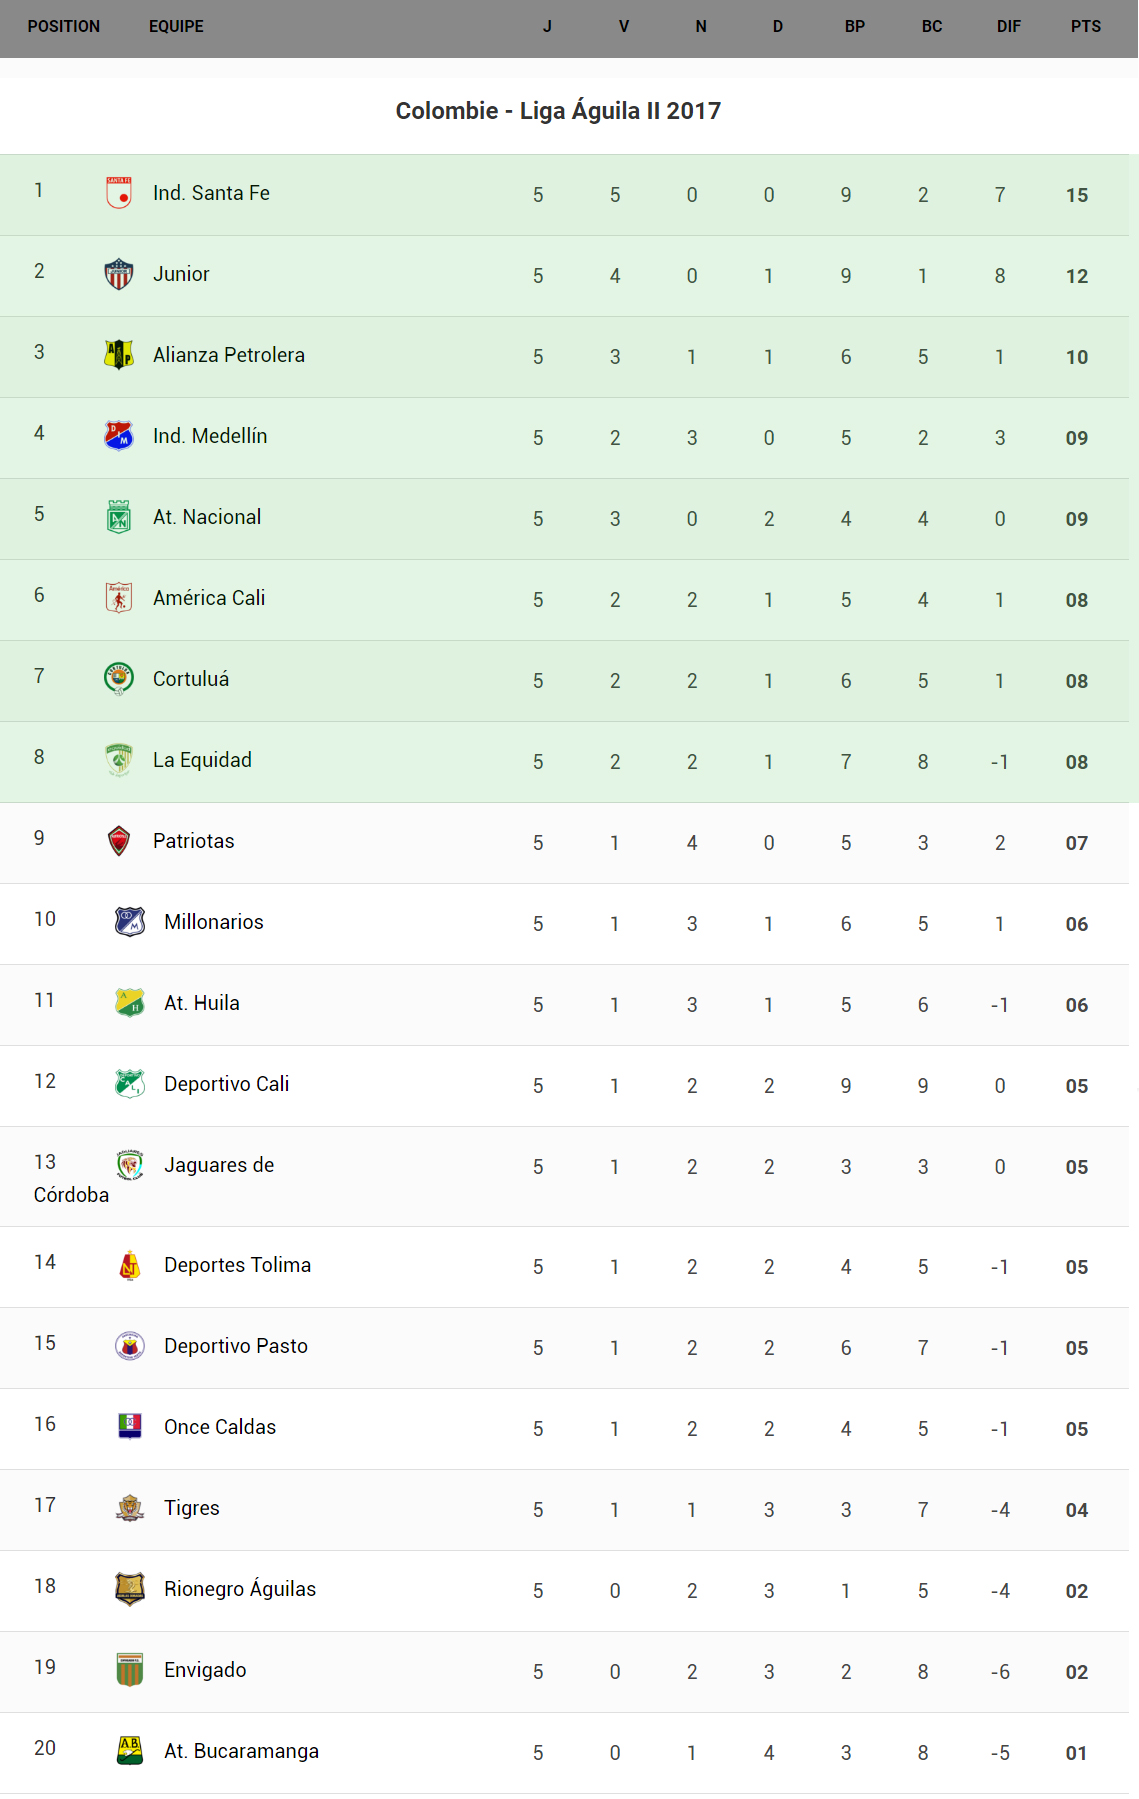Select the Alianza Petrolera logo

tap(119, 354)
